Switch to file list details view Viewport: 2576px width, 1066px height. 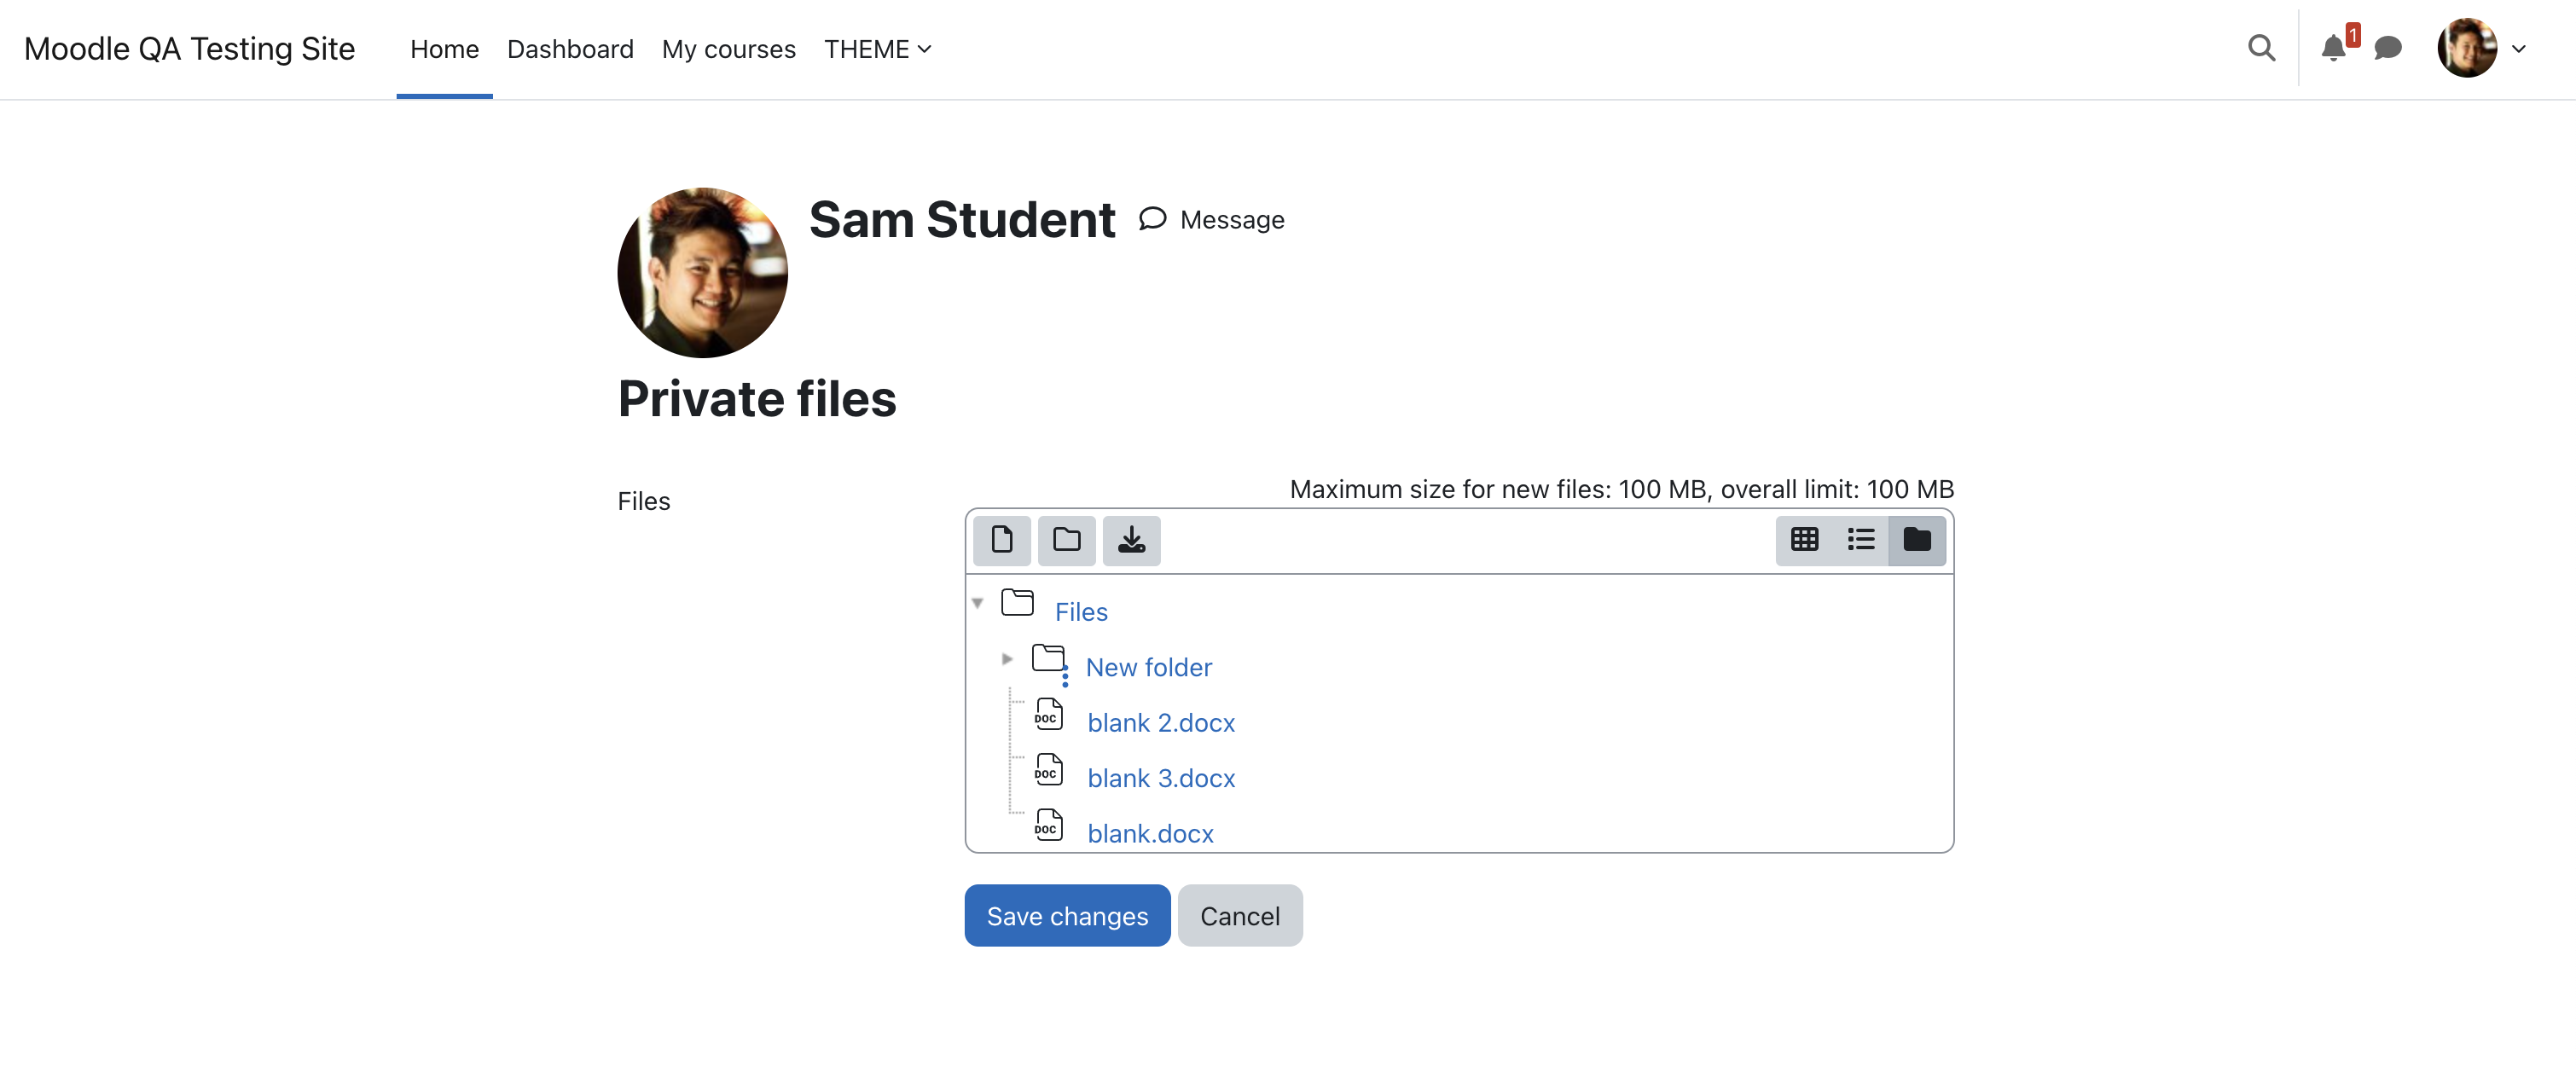click(1860, 540)
